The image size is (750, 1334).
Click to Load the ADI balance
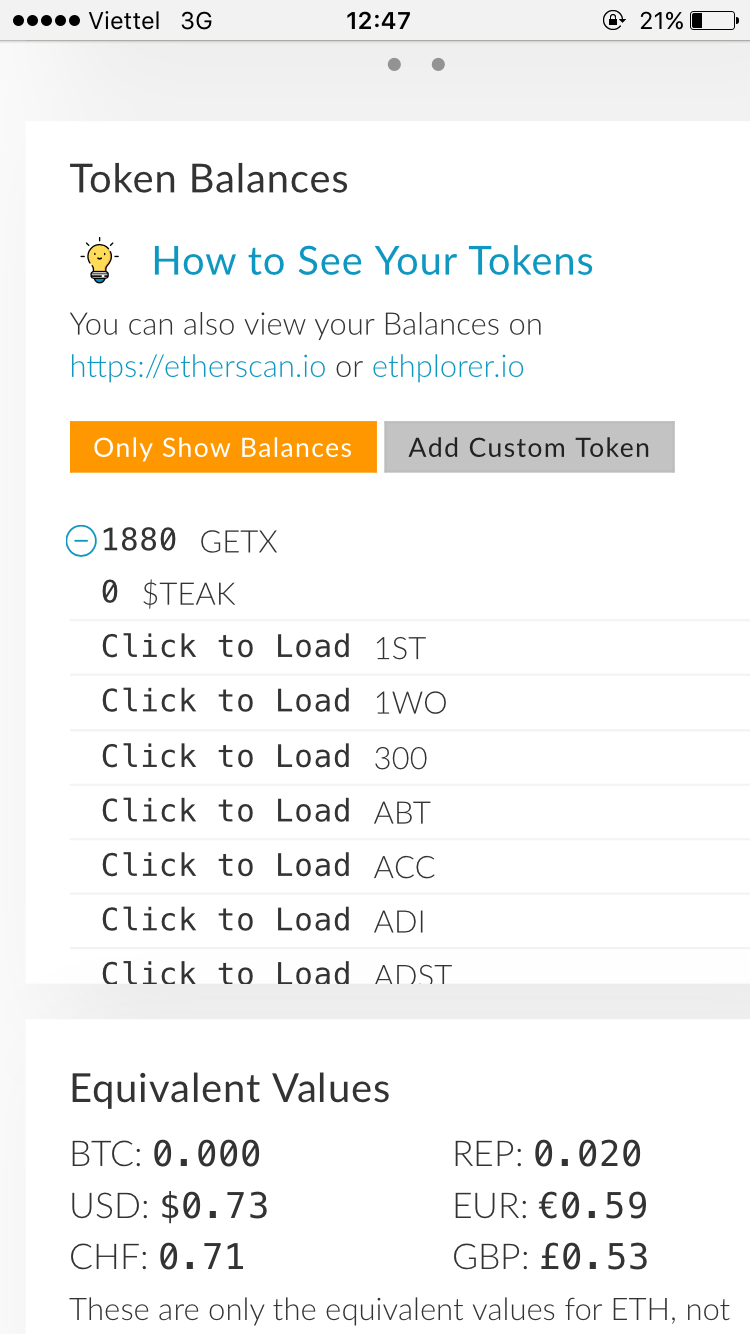coord(226,920)
